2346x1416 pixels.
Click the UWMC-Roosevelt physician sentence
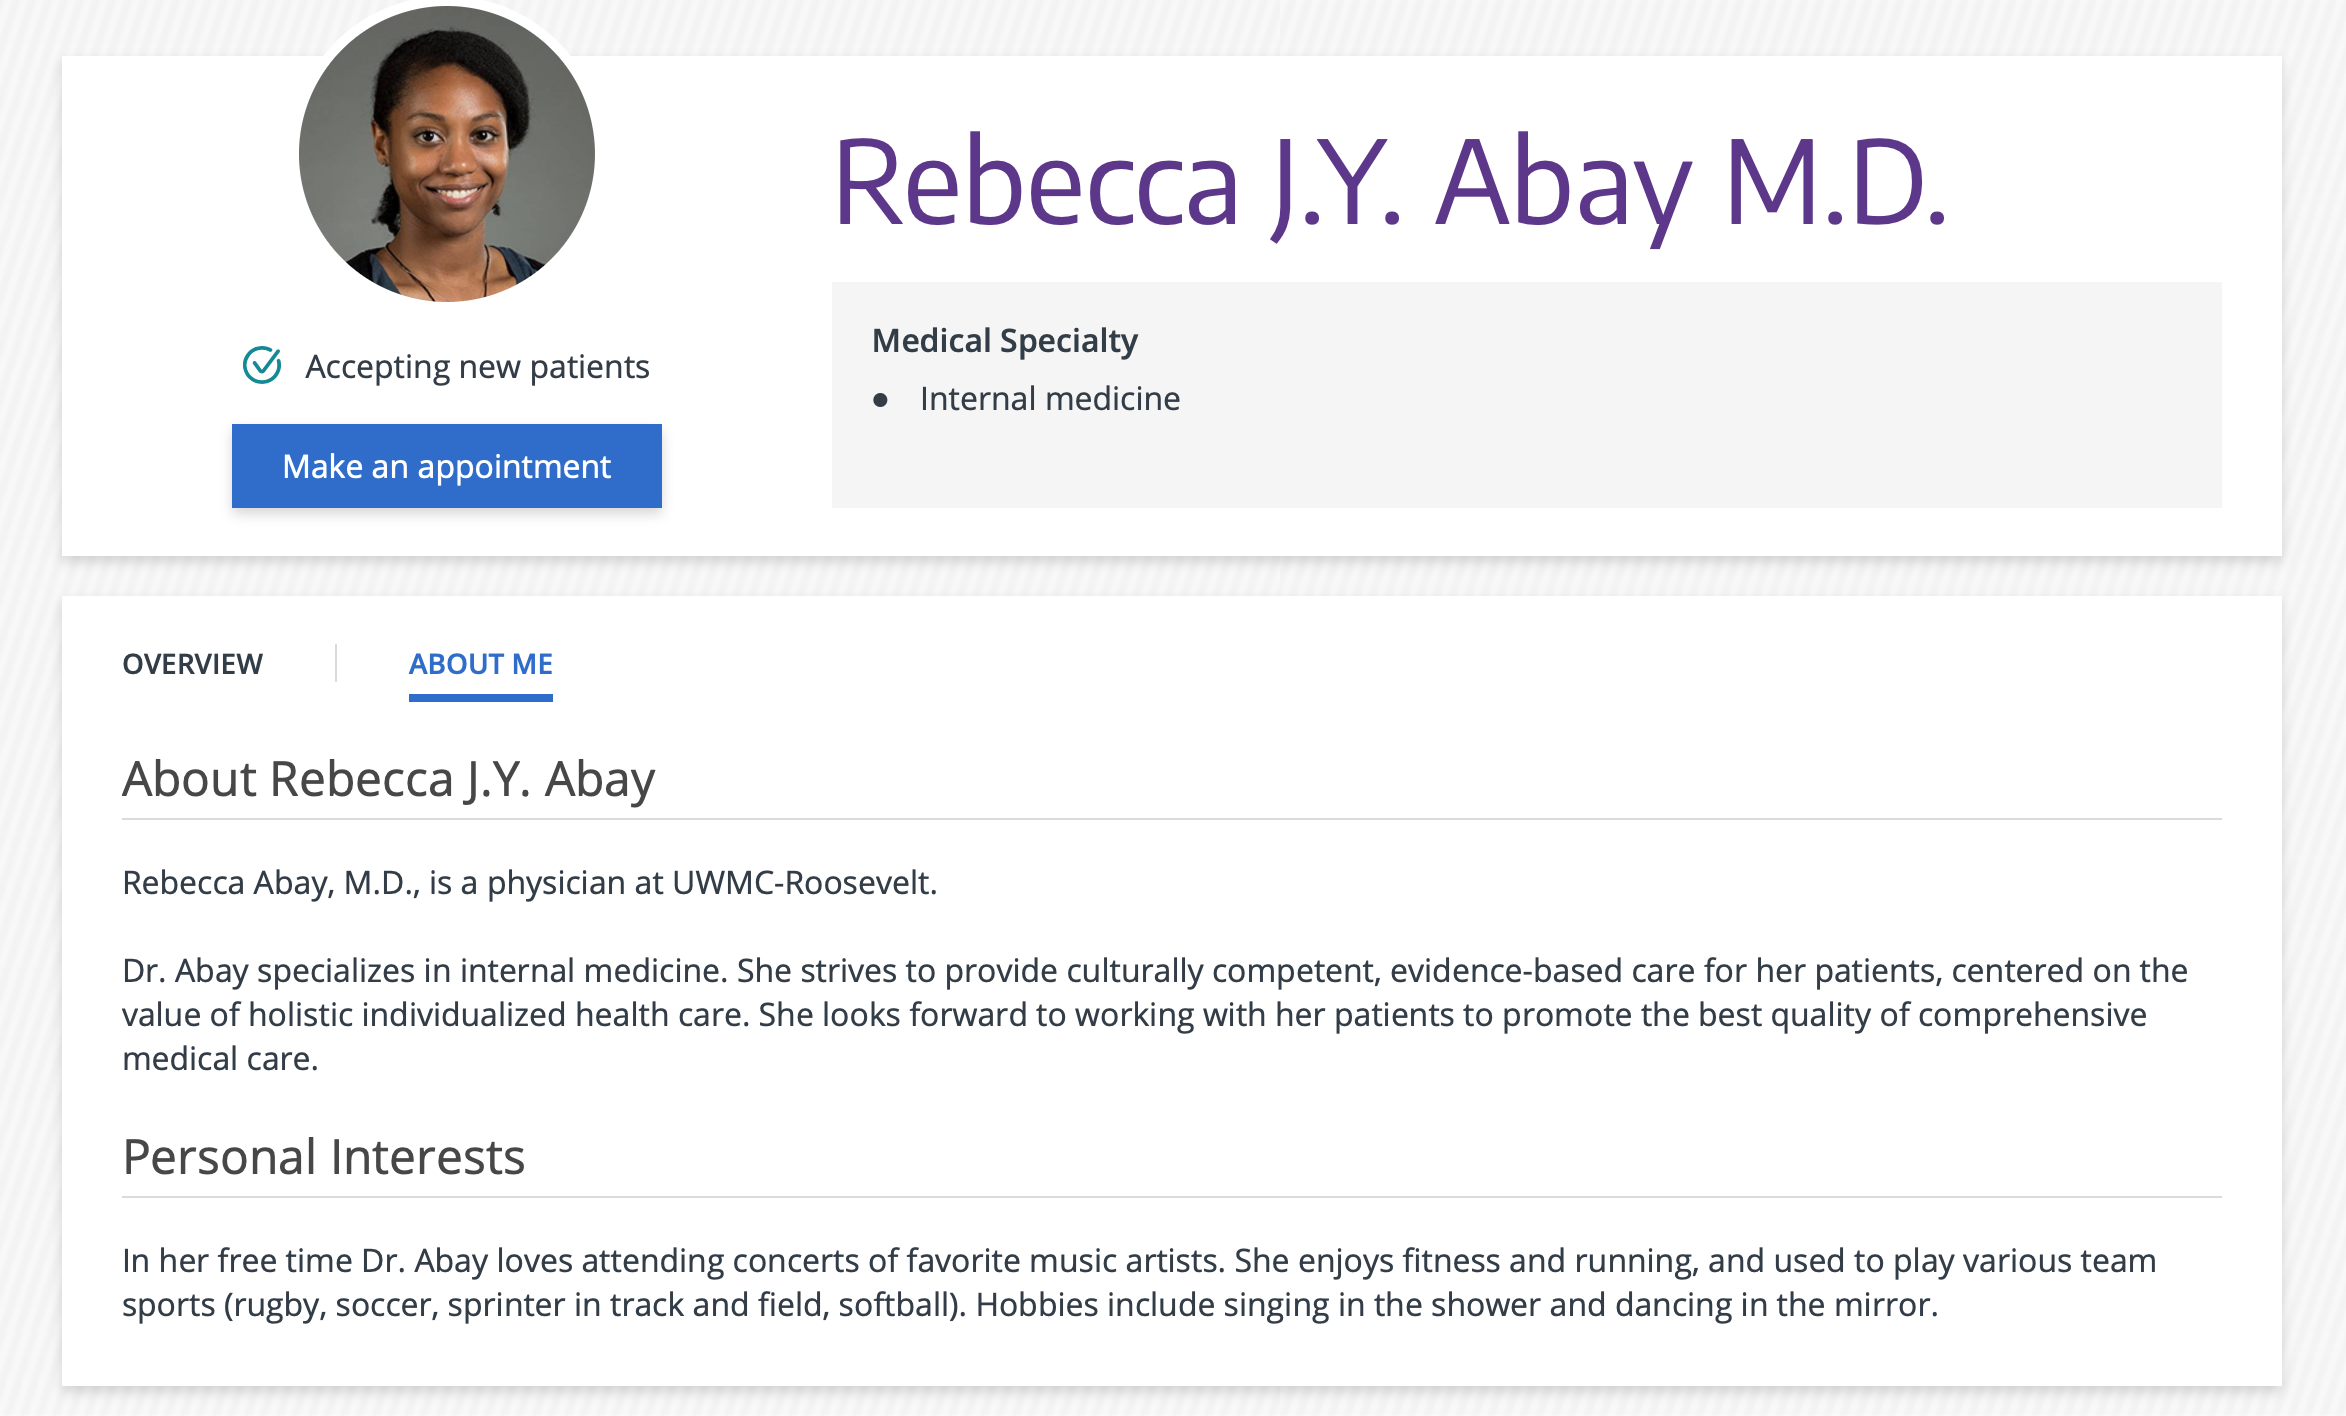(529, 883)
